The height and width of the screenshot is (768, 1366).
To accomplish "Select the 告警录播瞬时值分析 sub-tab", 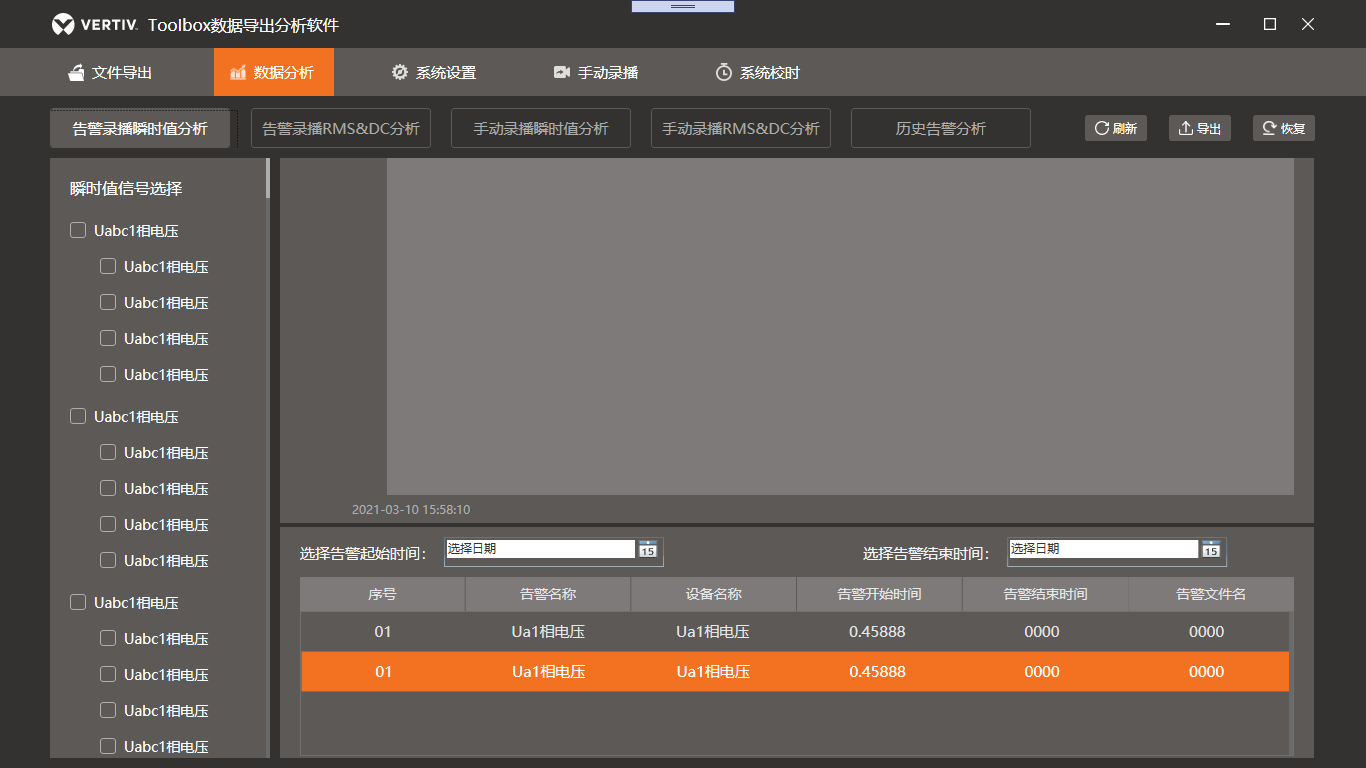I will coord(140,128).
